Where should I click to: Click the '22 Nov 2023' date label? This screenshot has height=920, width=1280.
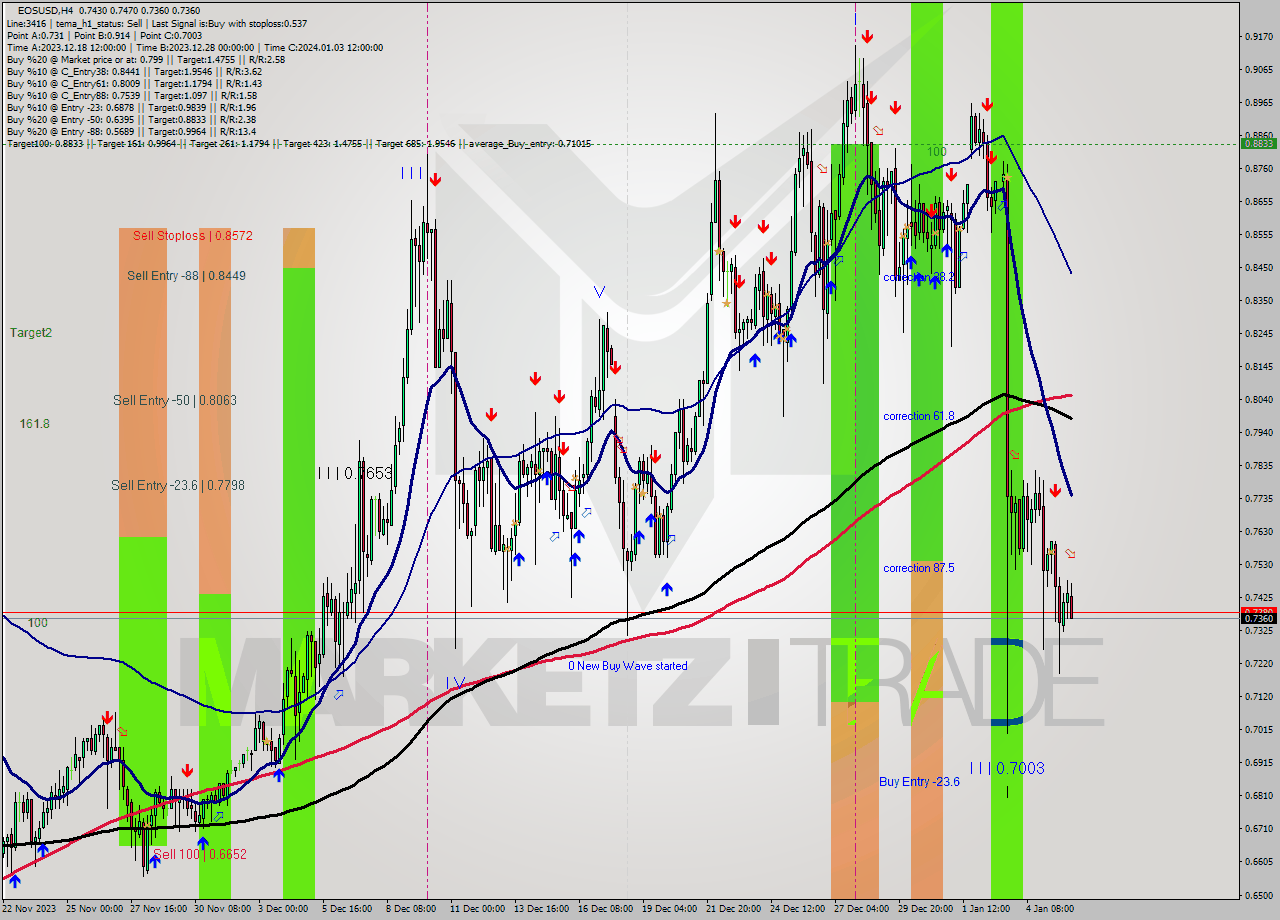click(x=30, y=909)
